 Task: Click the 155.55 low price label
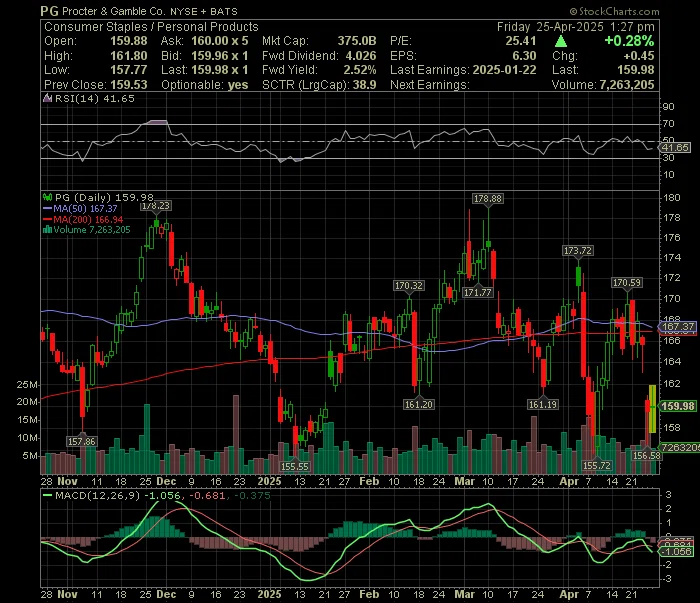295,467
